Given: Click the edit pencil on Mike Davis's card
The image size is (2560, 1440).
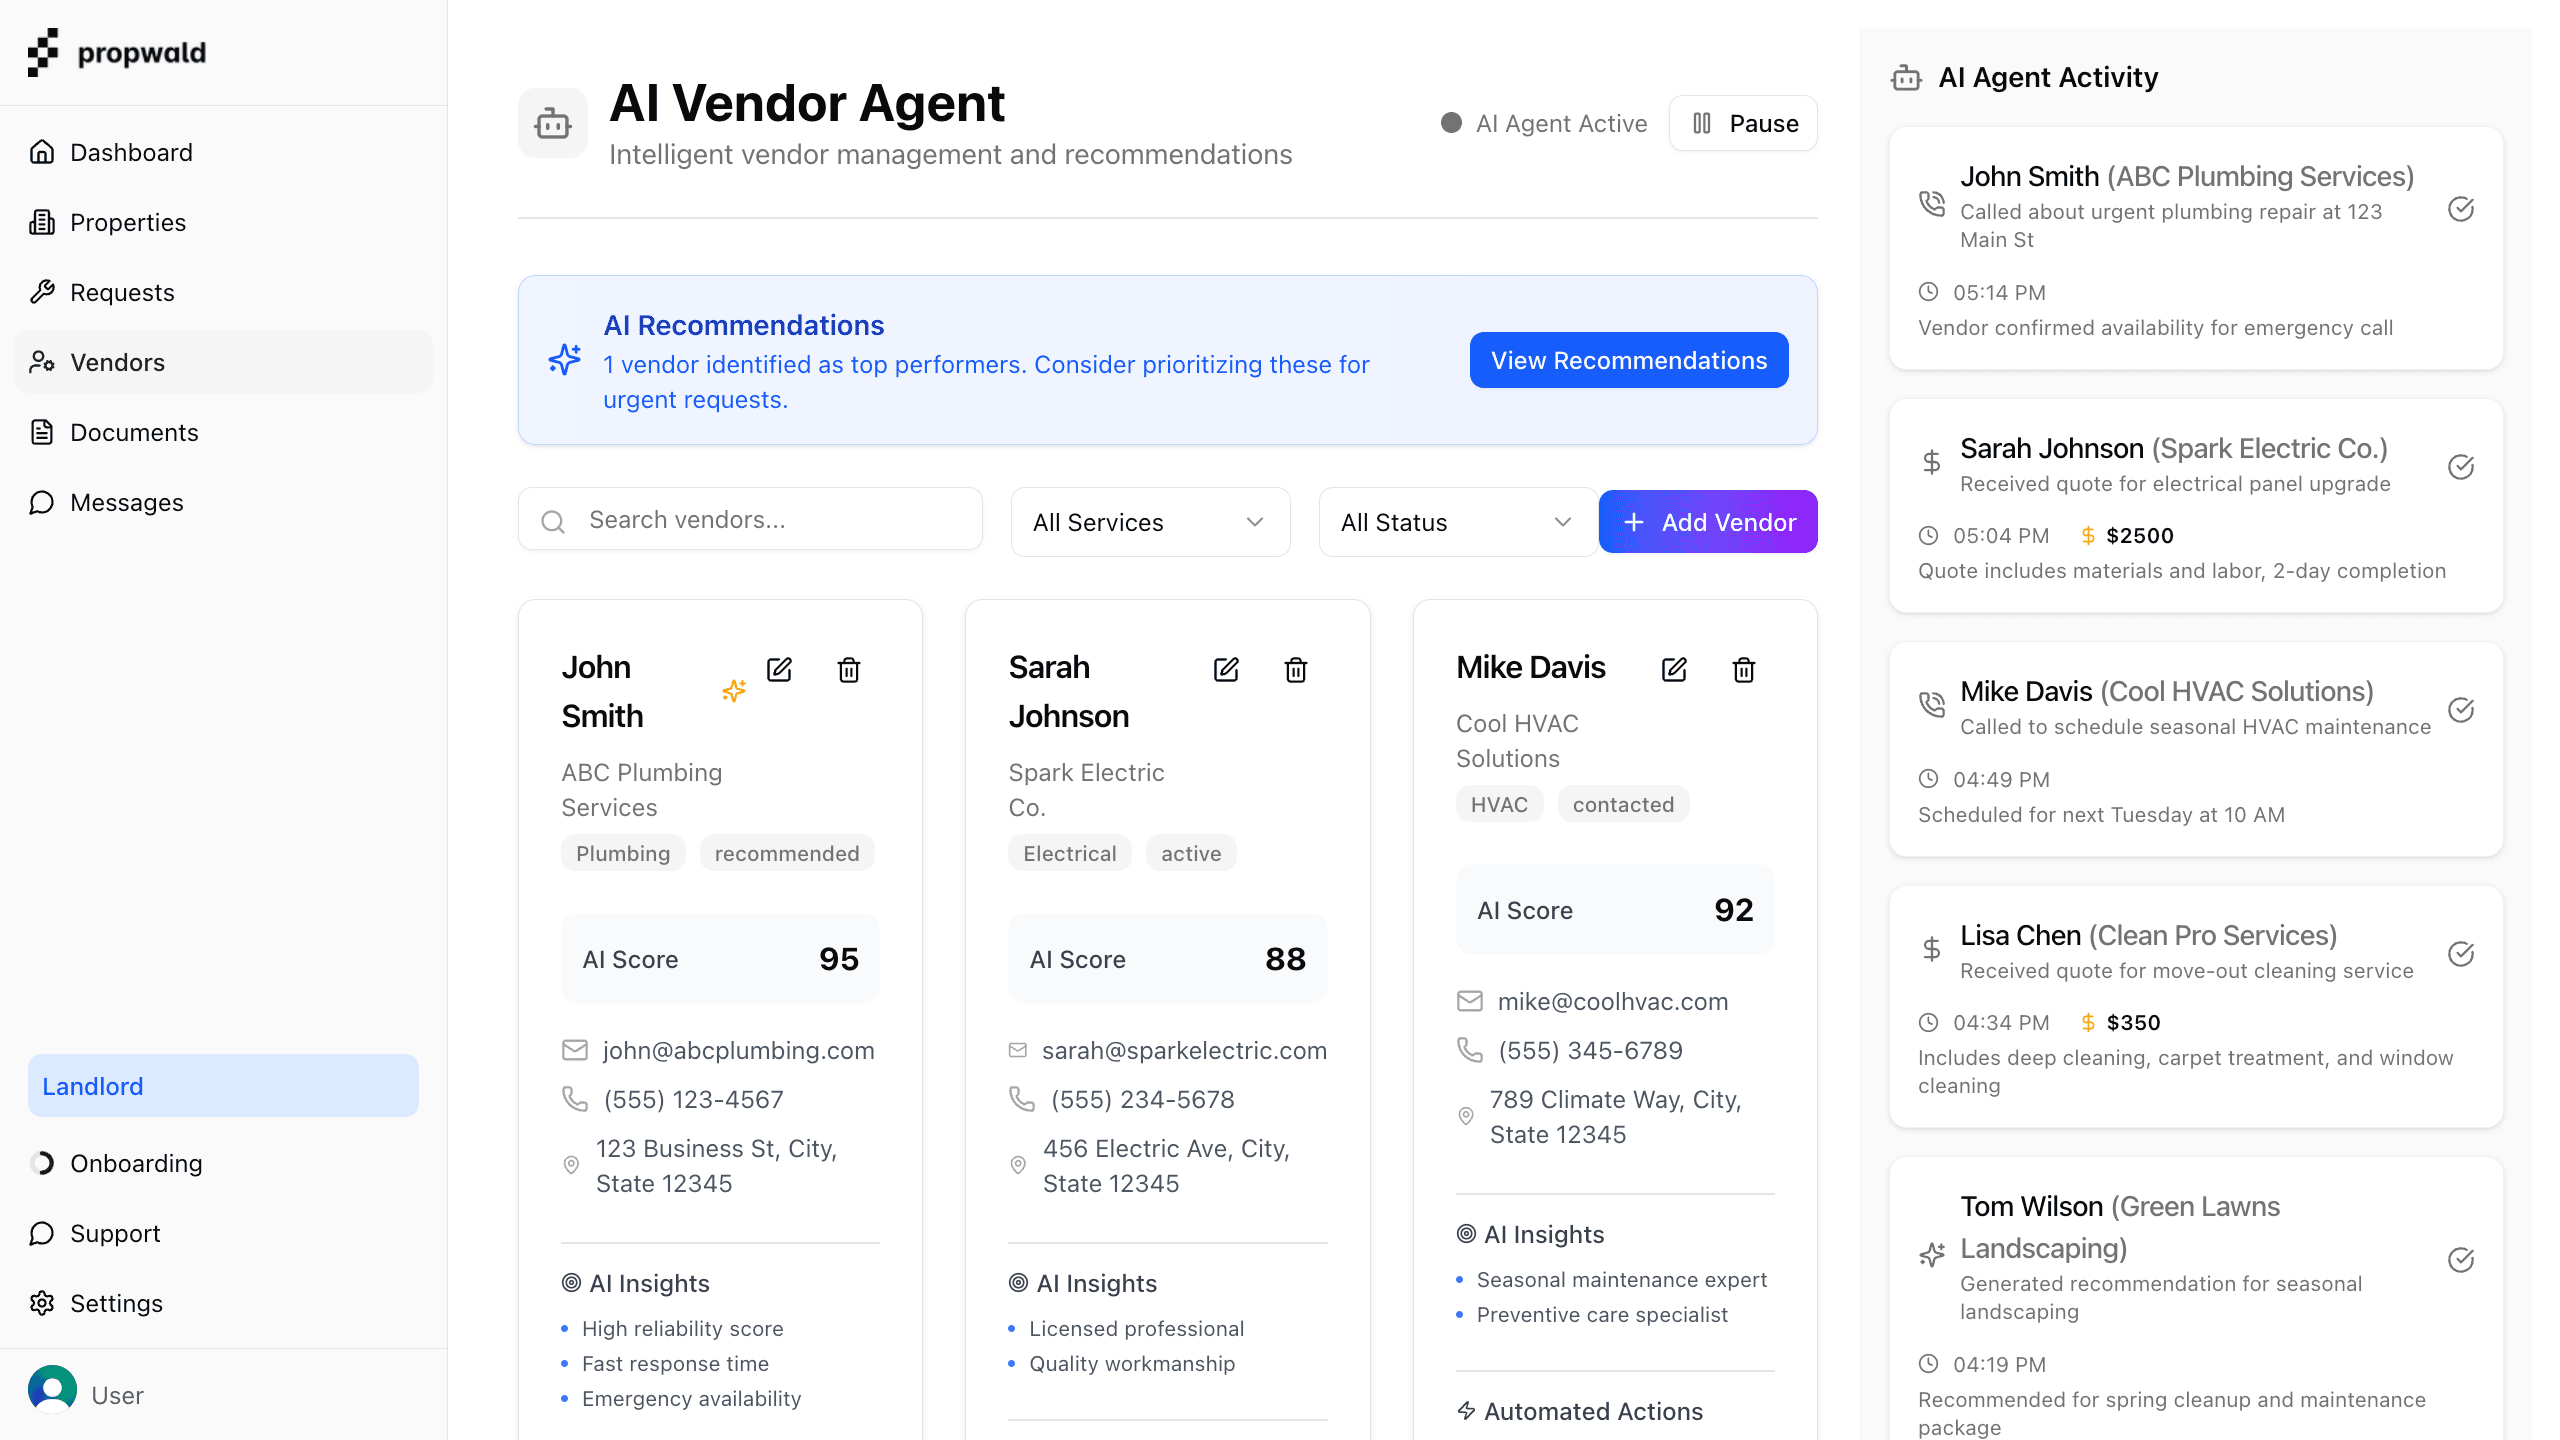Looking at the screenshot, I should (x=1674, y=669).
